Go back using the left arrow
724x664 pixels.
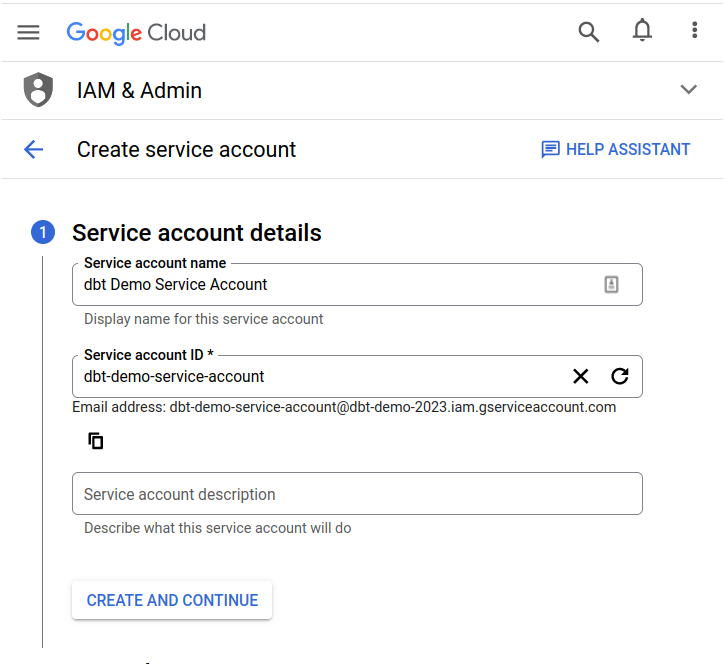tap(34, 150)
